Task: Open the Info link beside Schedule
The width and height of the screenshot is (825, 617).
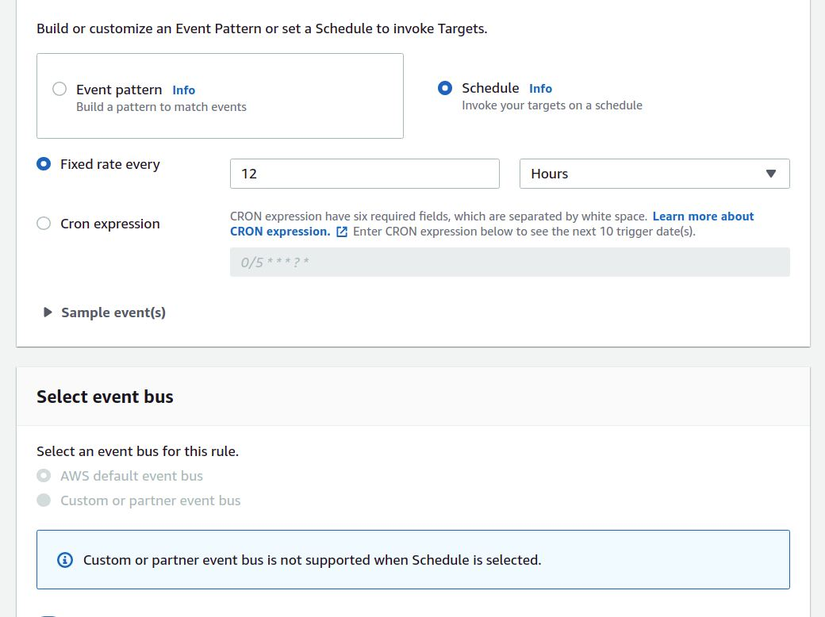Action: (x=540, y=88)
